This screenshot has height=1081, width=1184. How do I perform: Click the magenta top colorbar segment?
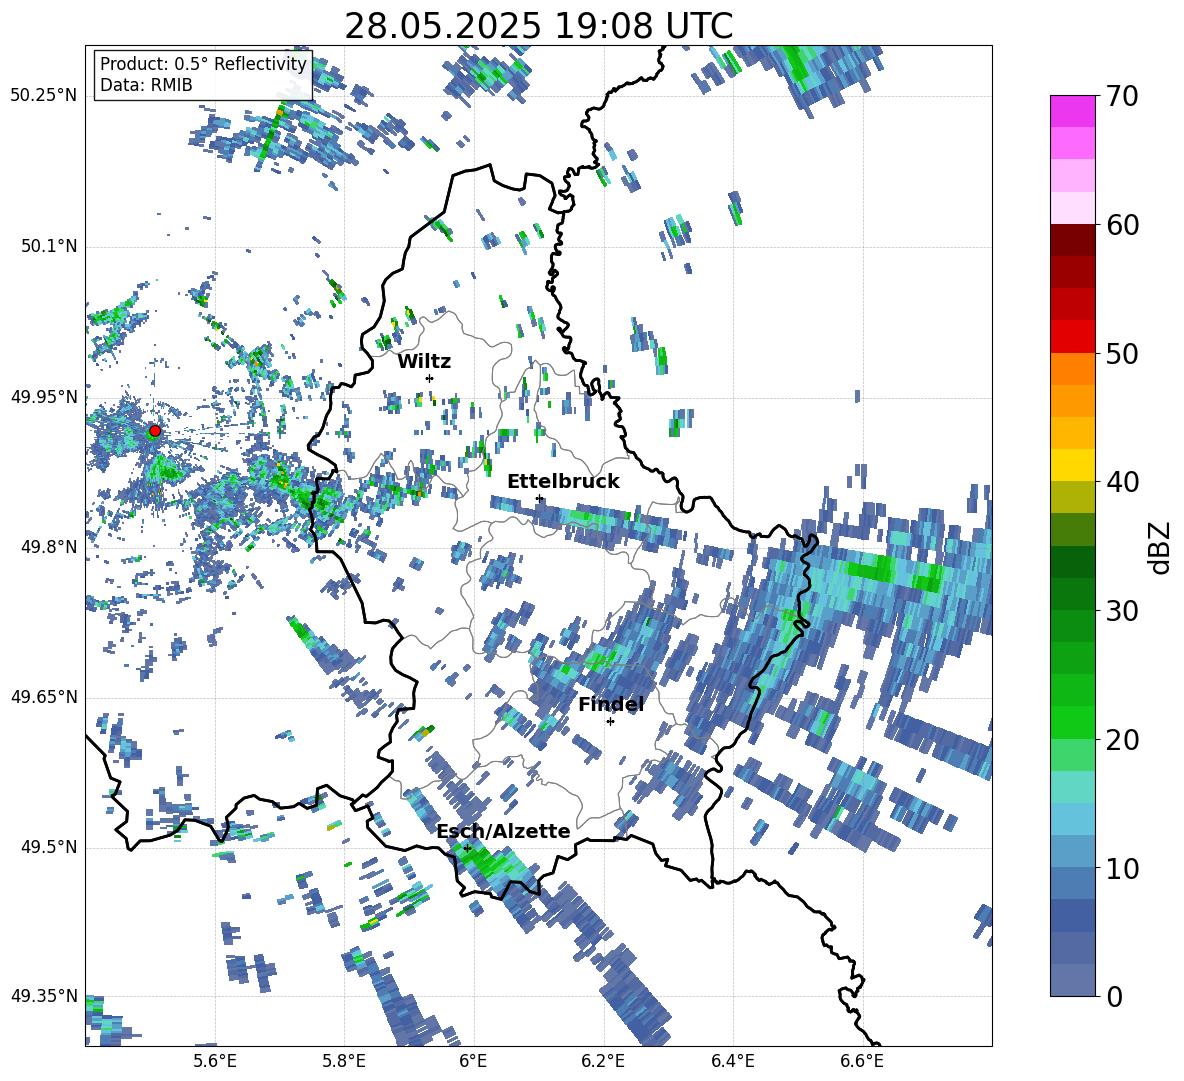click(x=1072, y=111)
